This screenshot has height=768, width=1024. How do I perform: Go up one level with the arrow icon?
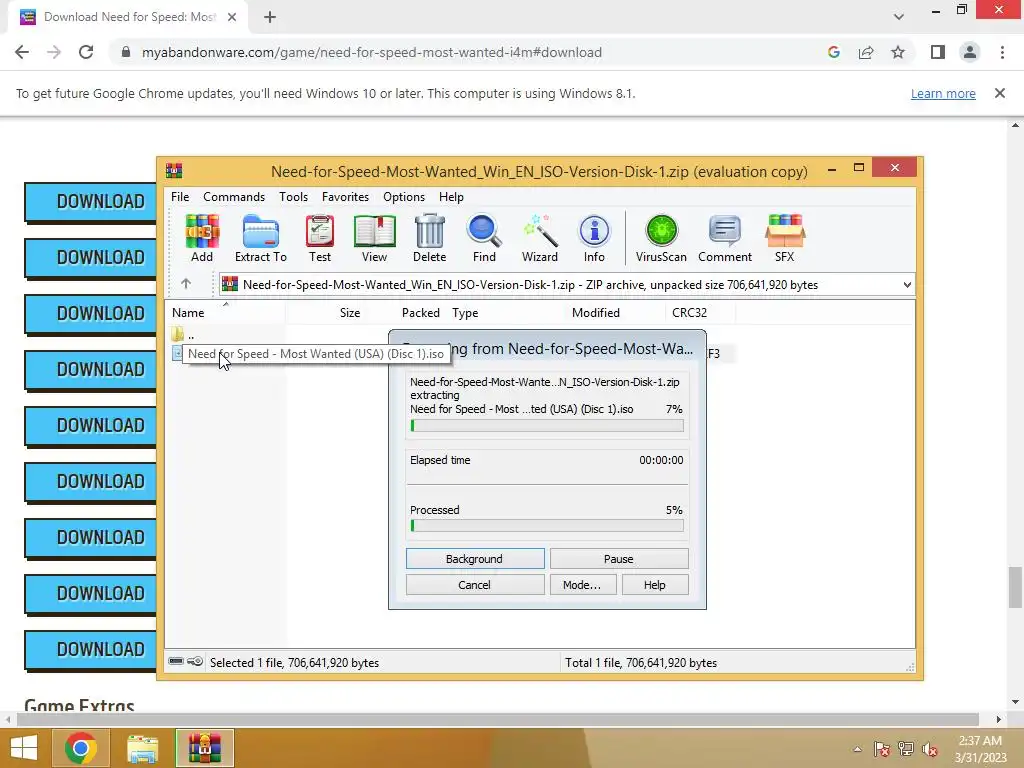click(185, 283)
